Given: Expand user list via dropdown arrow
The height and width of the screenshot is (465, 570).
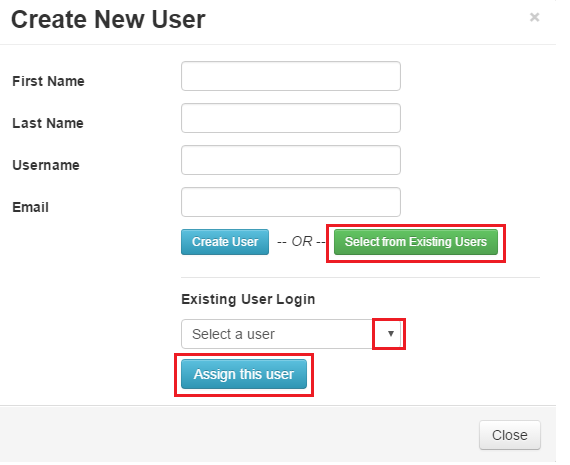Looking at the screenshot, I should (x=391, y=334).
